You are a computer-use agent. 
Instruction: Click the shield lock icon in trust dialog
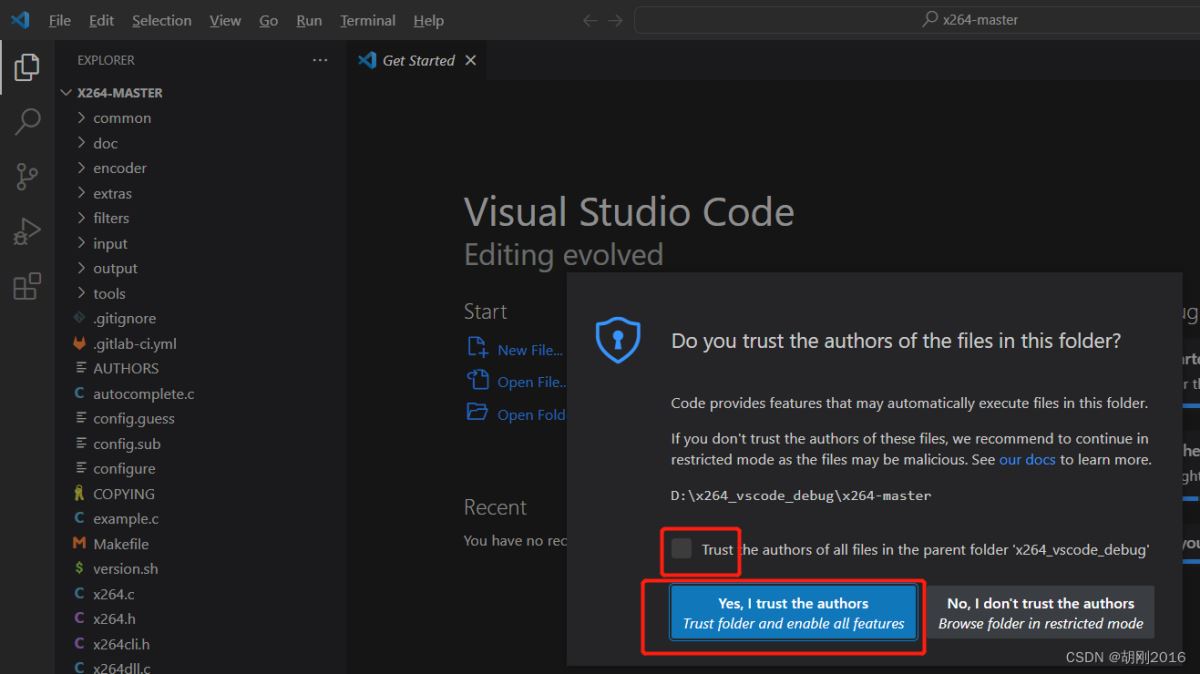coord(617,340)
